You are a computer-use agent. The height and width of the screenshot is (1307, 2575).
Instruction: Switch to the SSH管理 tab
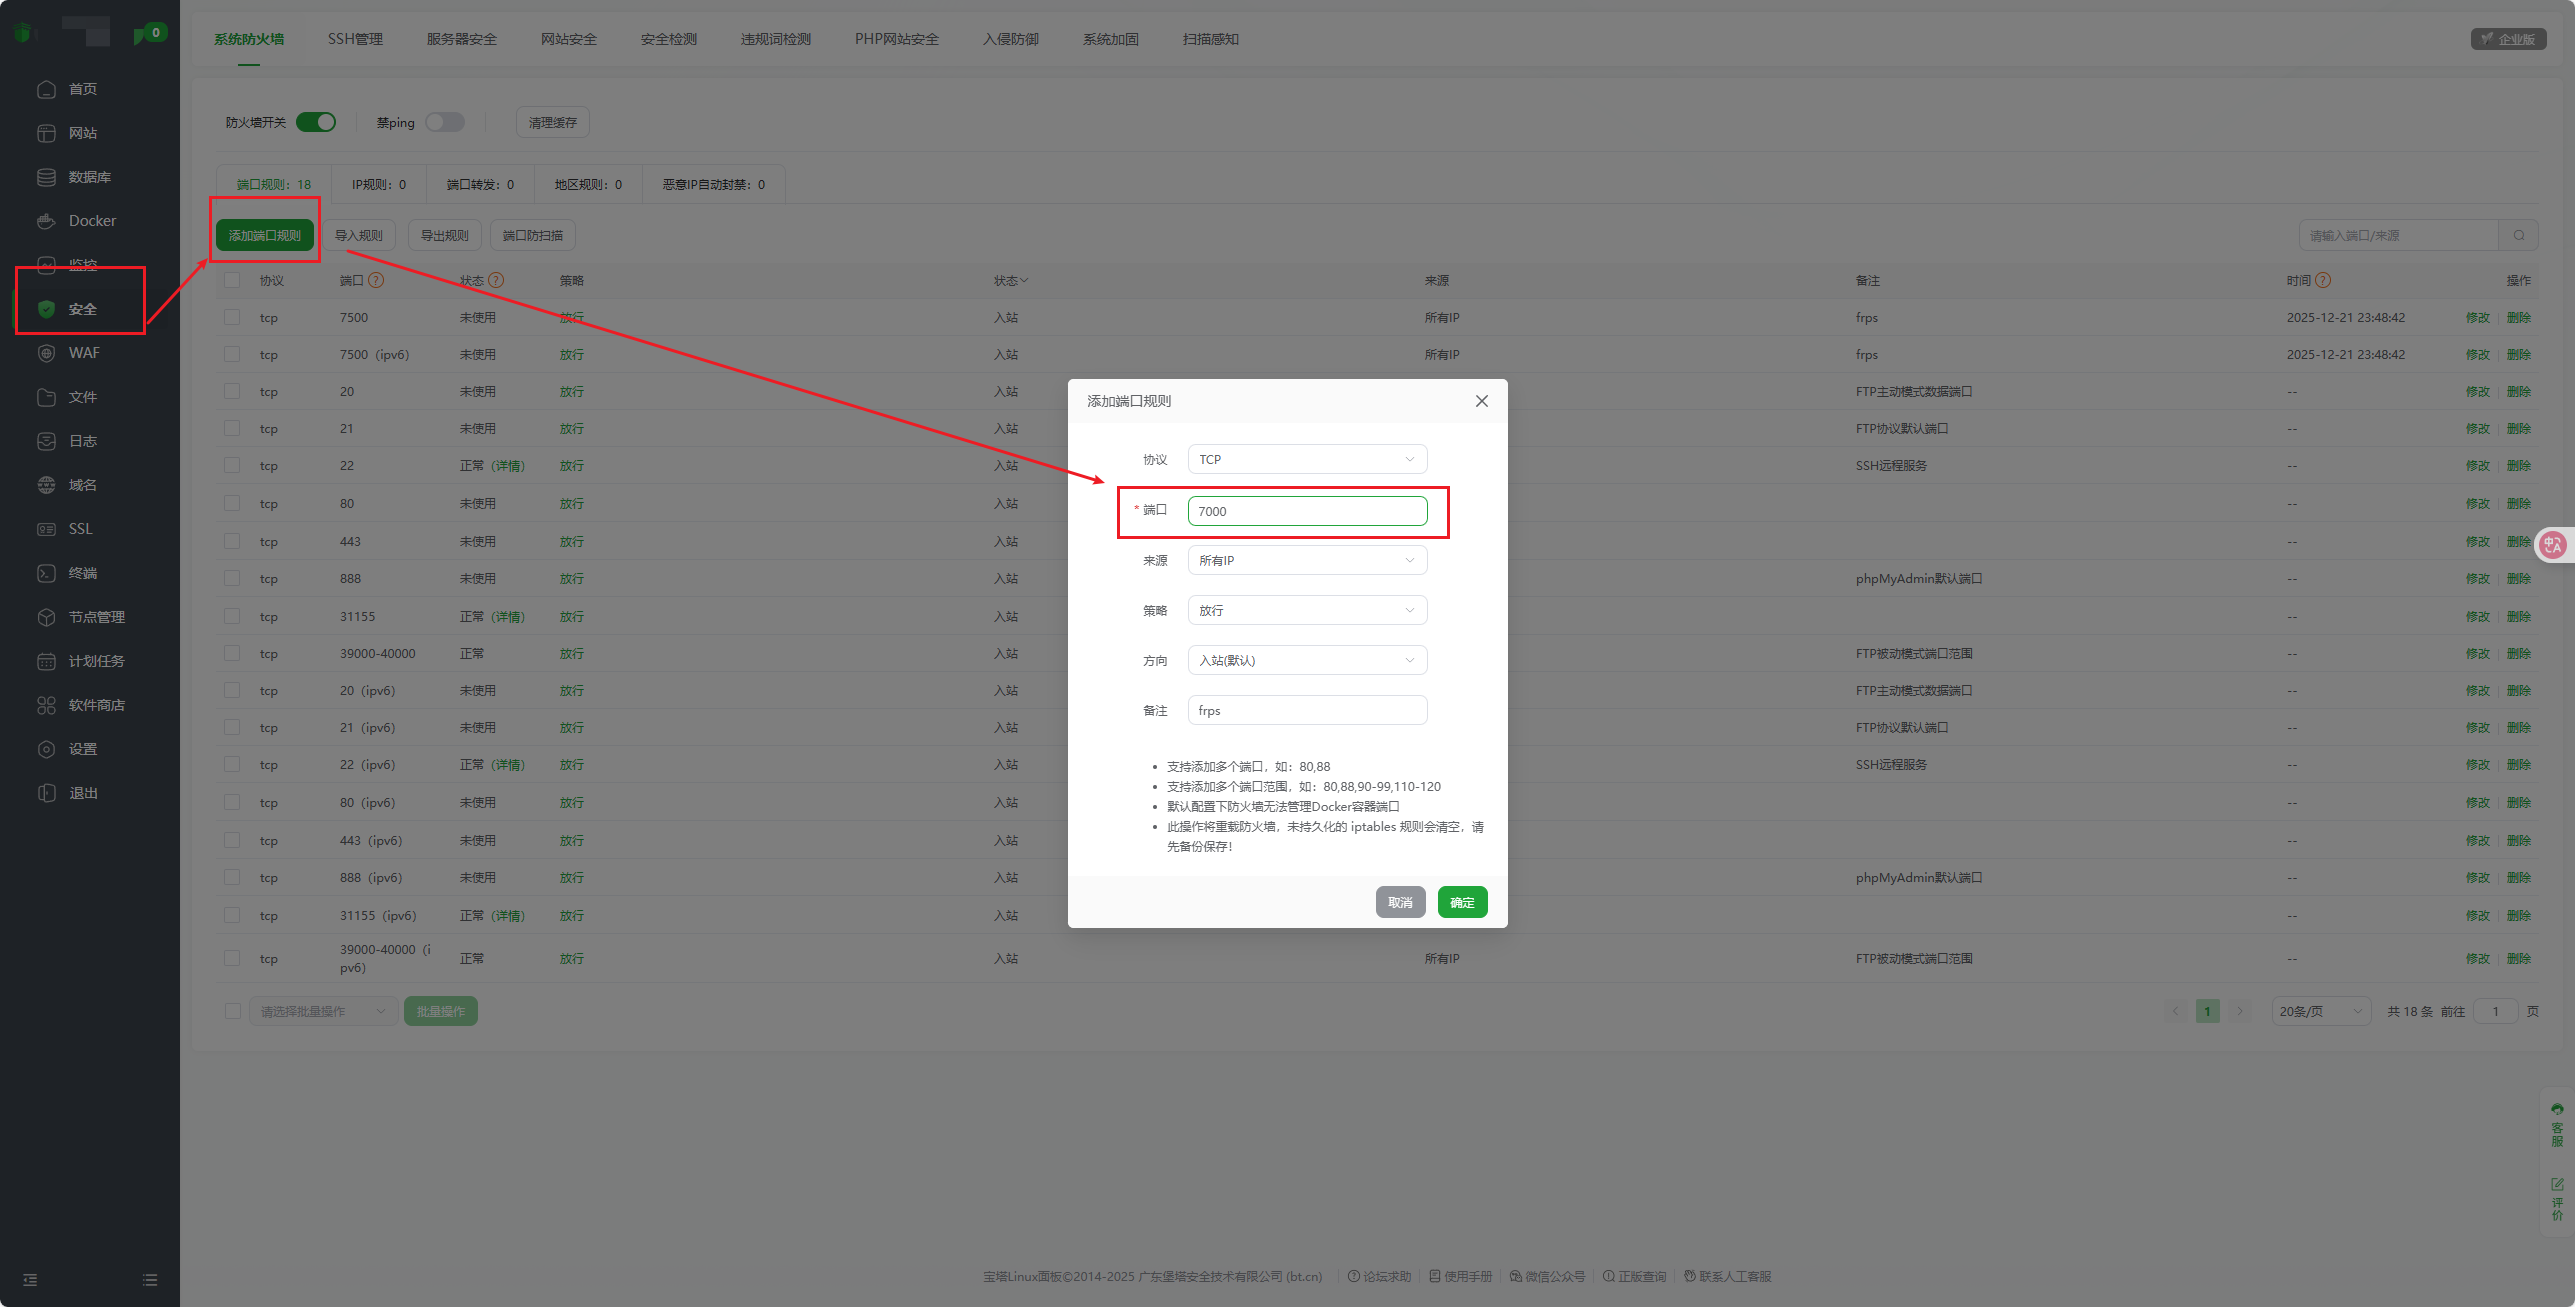355,39
